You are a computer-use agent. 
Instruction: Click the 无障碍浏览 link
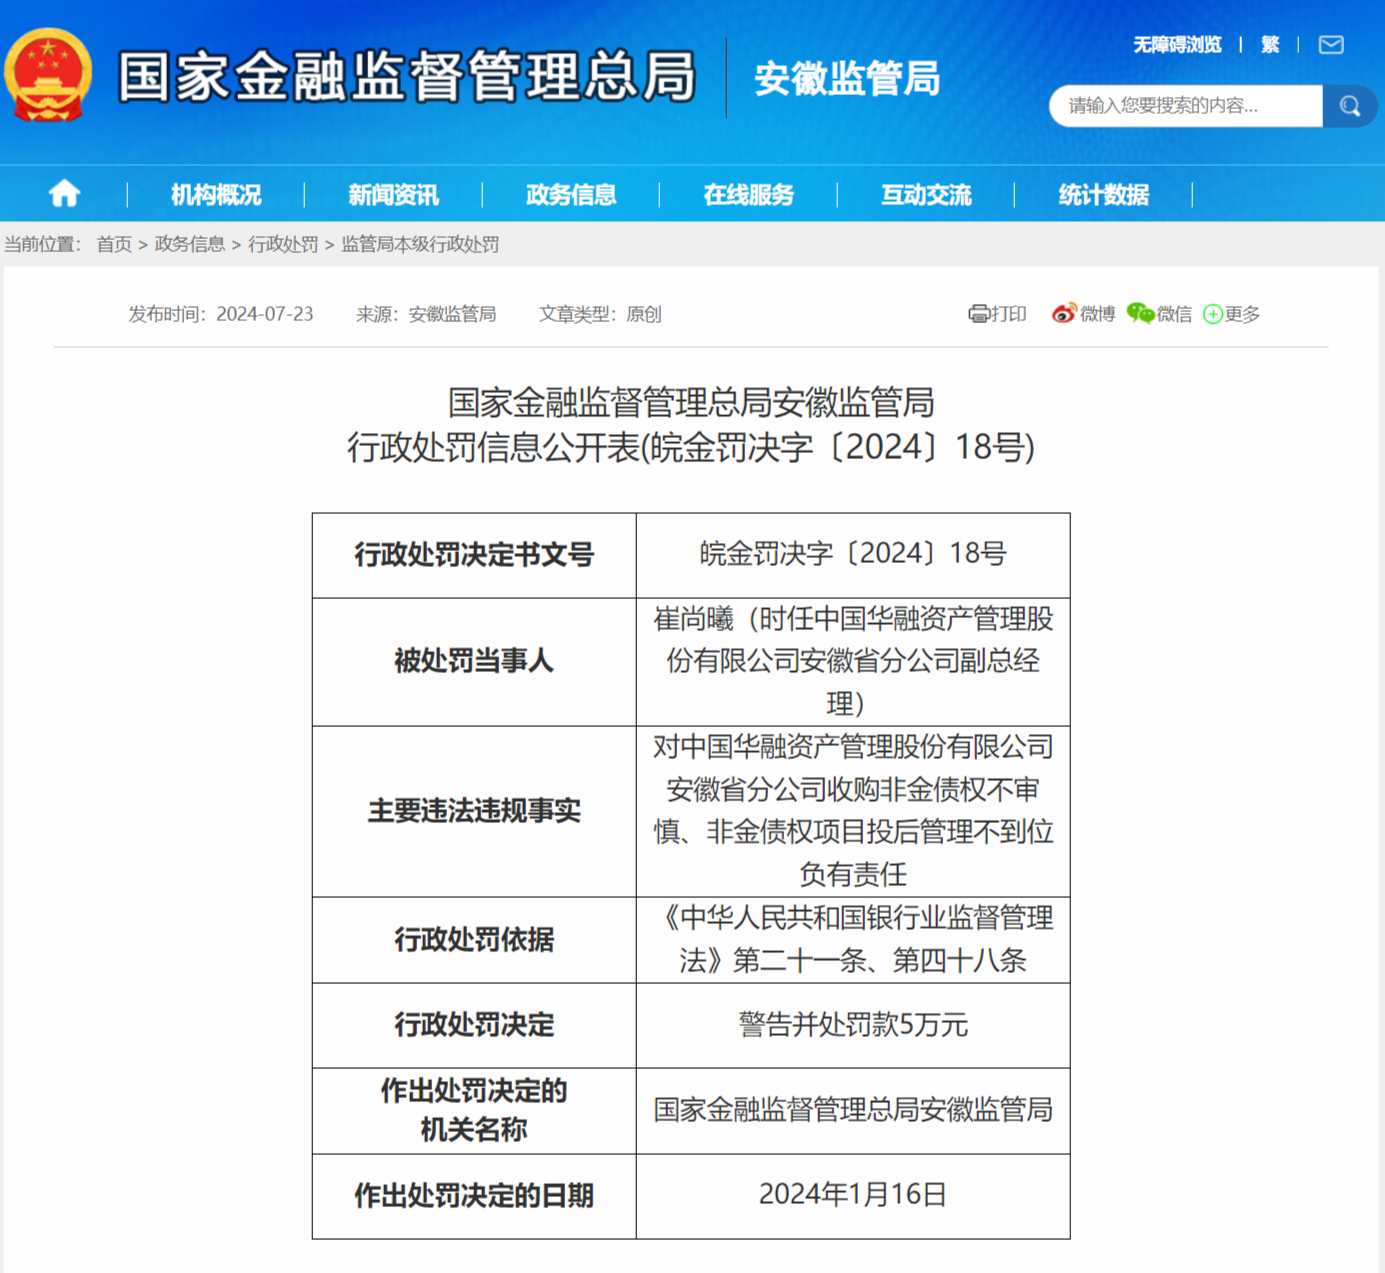1177,45
